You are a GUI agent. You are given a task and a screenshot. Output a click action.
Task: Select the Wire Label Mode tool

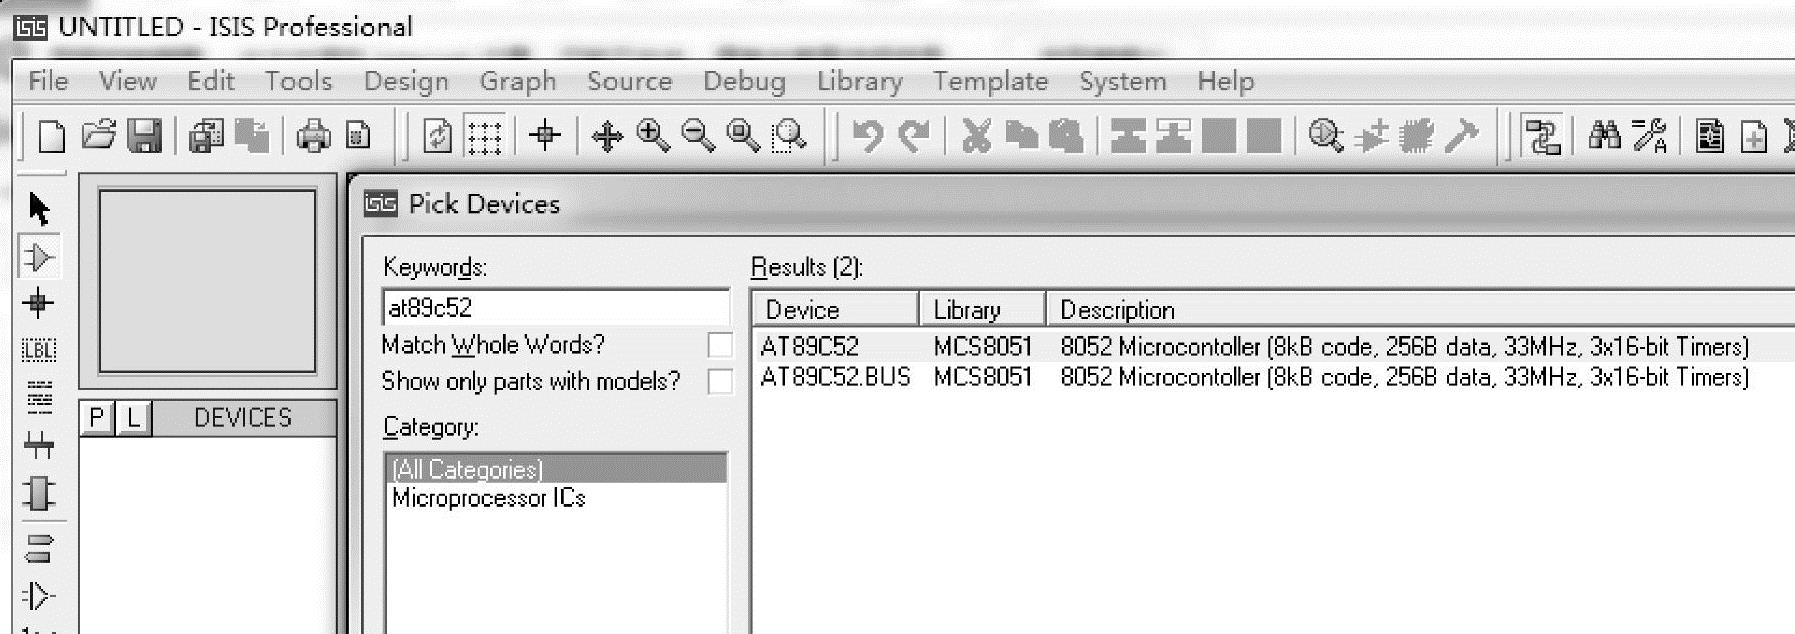pos(39,350)
